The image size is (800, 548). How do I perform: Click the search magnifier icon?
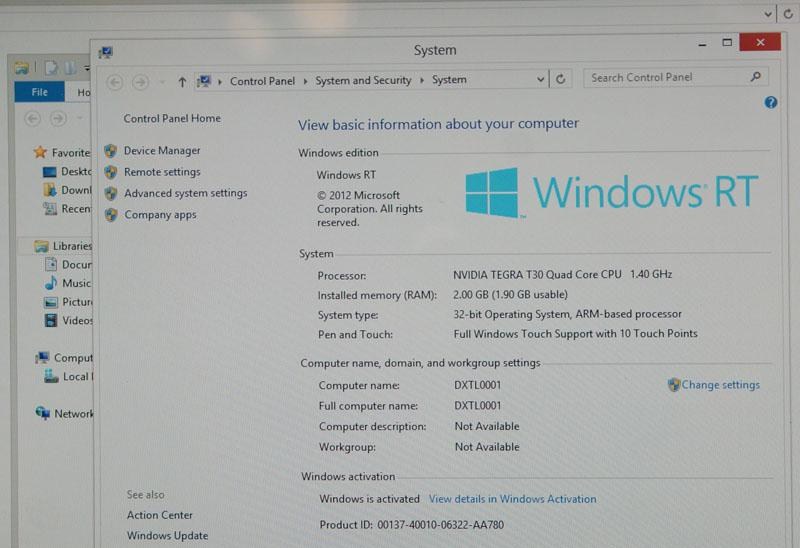click(x=756, y=77)
